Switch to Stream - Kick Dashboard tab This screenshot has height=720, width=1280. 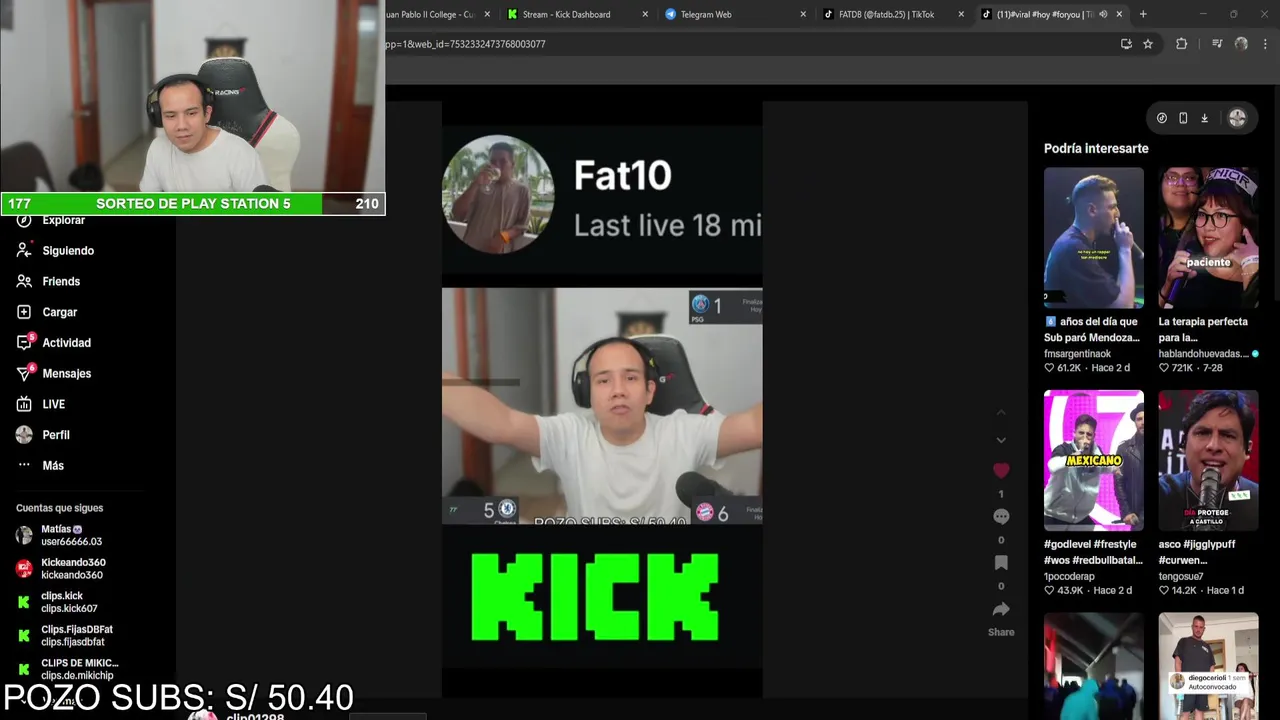[x=566, y=14]
